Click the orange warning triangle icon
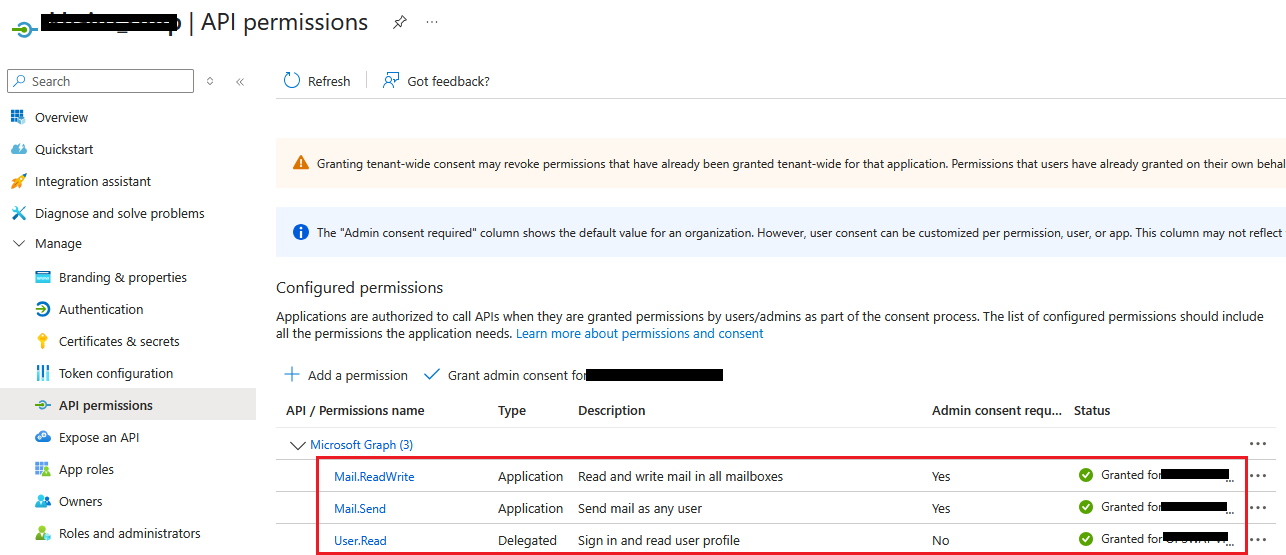The width and height of the screenshot is (1286, 555). [301, 163]
